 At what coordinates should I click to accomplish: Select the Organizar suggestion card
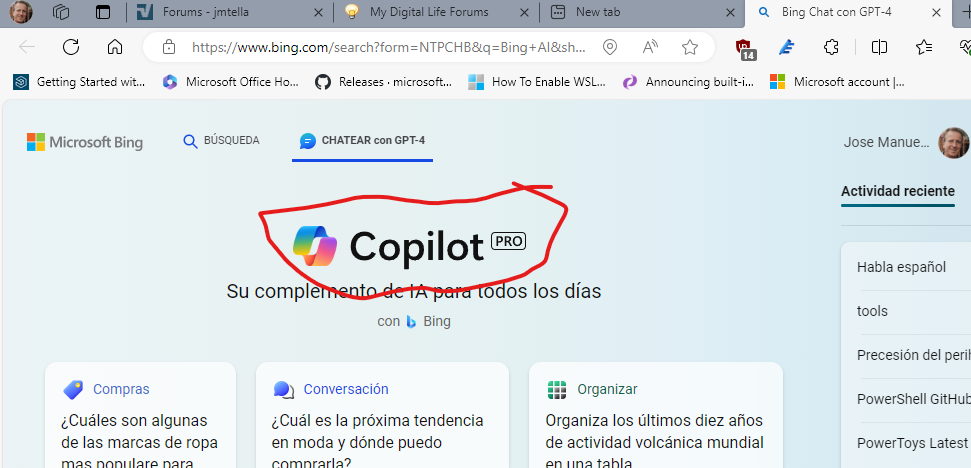(x=656, y=415)
